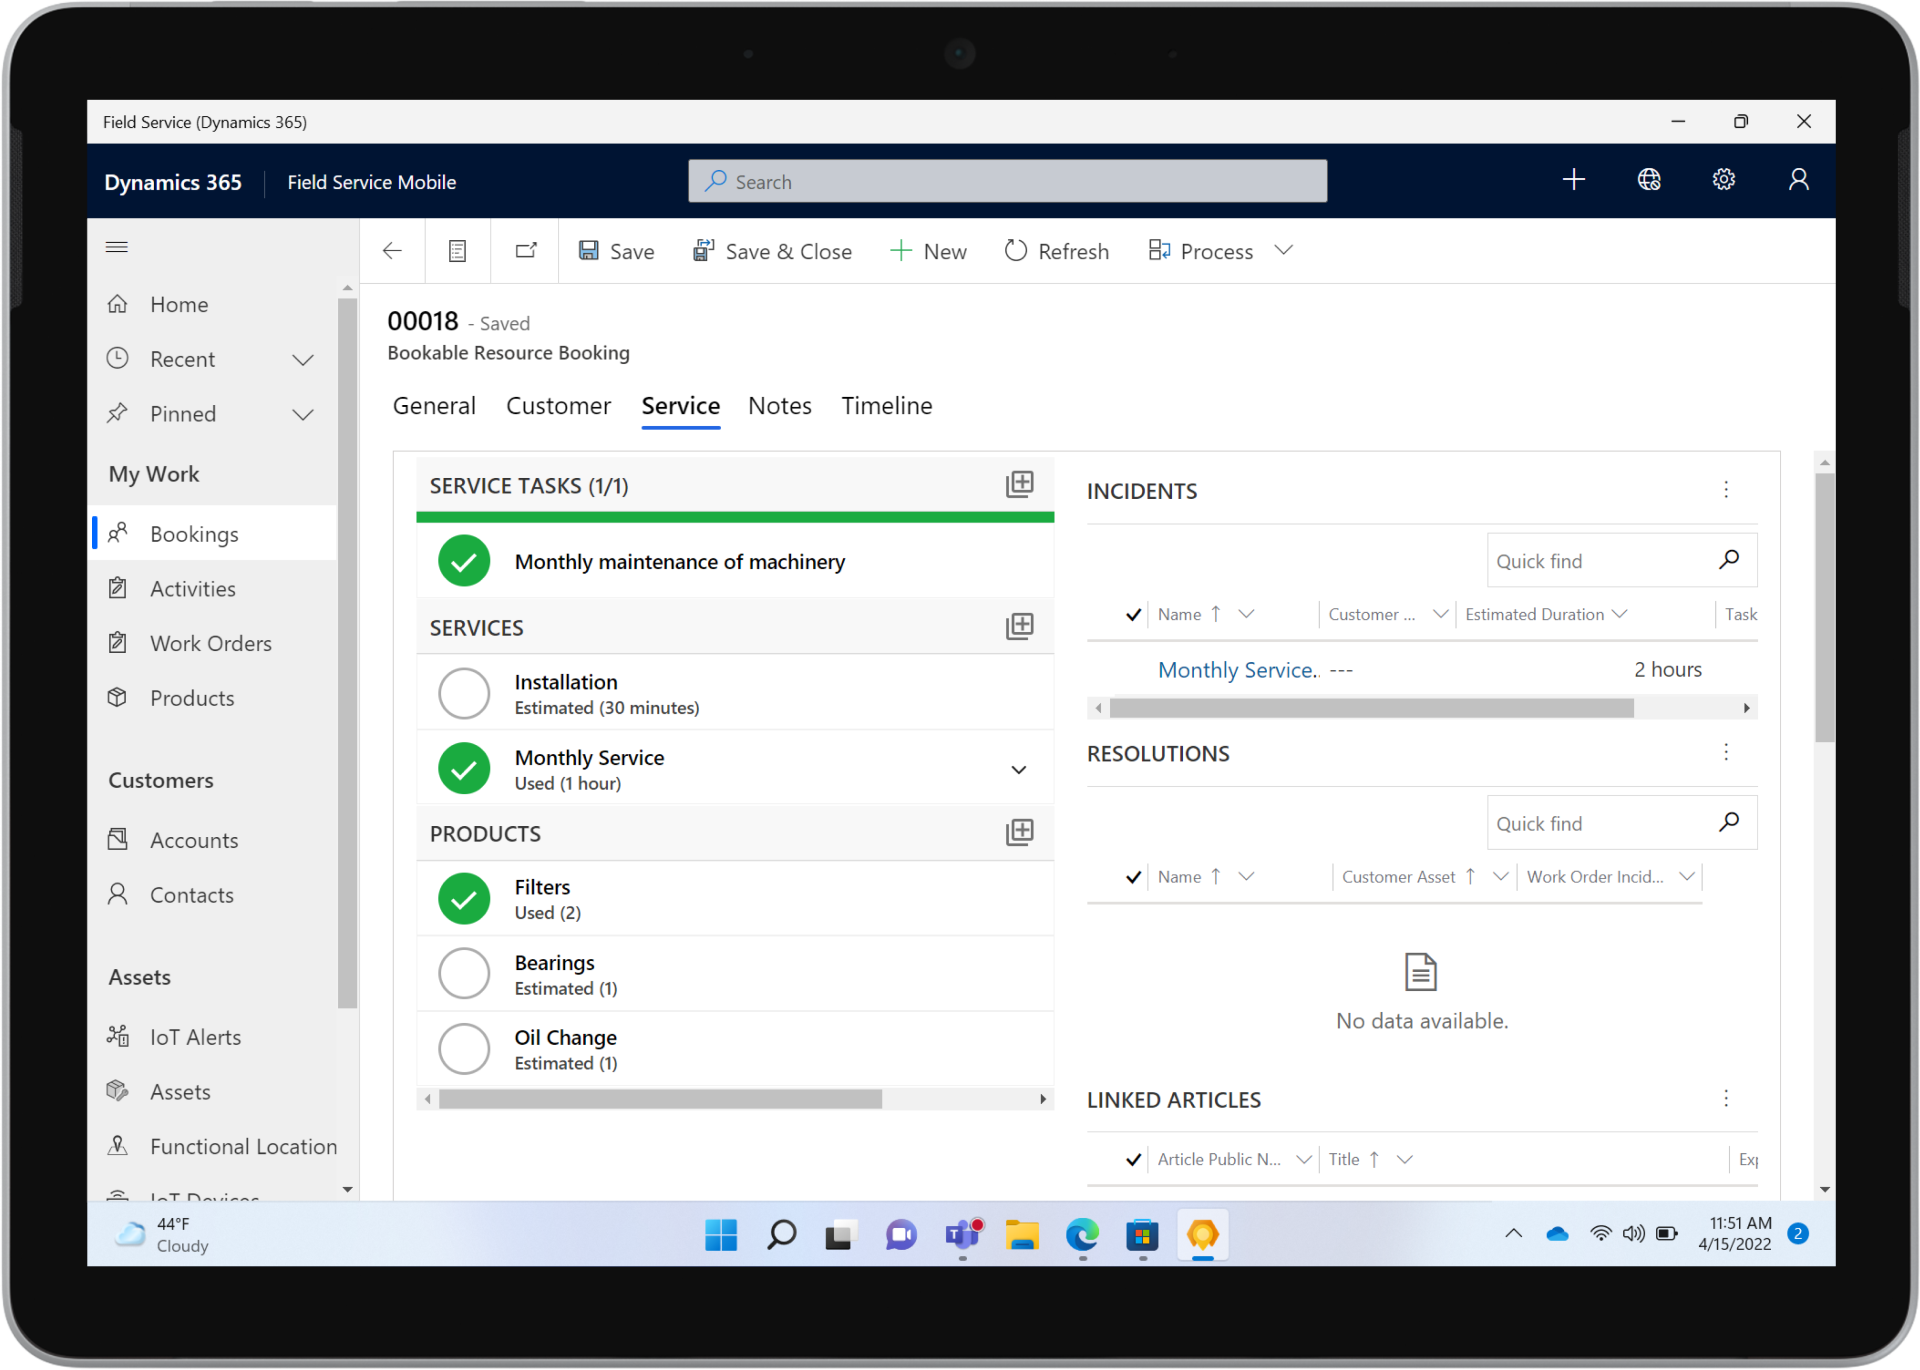Click the Refresh icon on the command bar
1920x1370 pixels.
click(x=1015, y=250)
